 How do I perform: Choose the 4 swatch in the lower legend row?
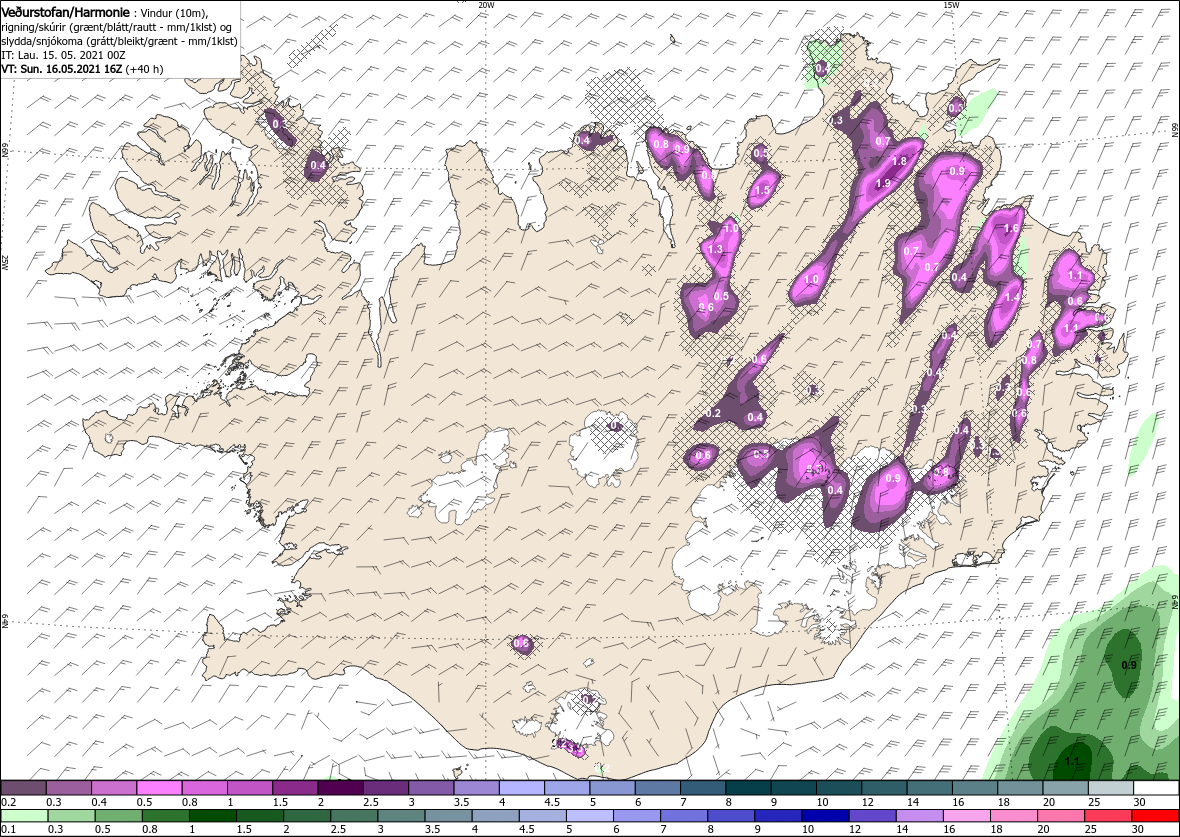coord(495,816)
